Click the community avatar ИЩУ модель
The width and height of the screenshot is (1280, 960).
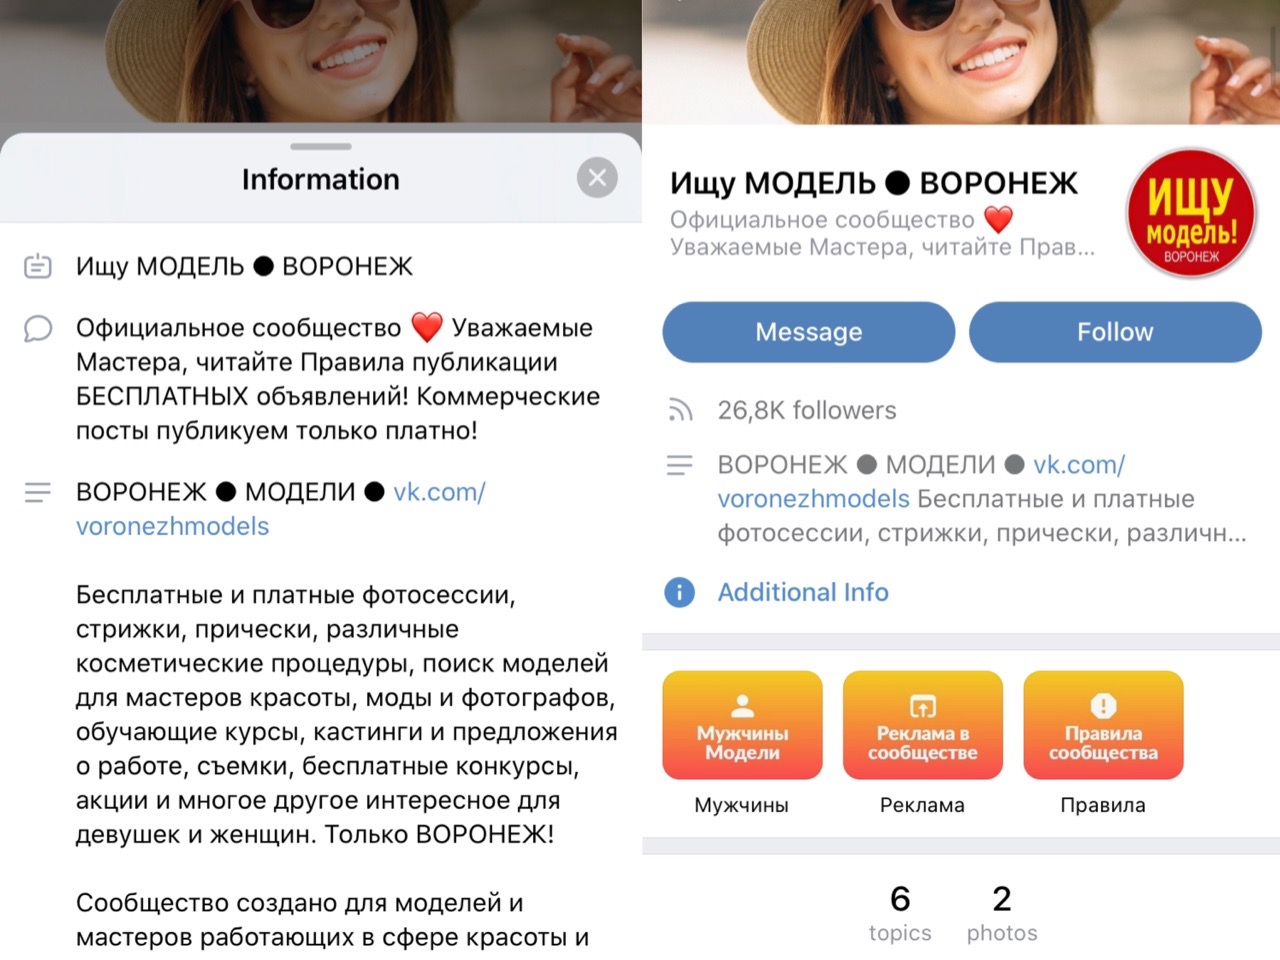tap(1191, 213)
